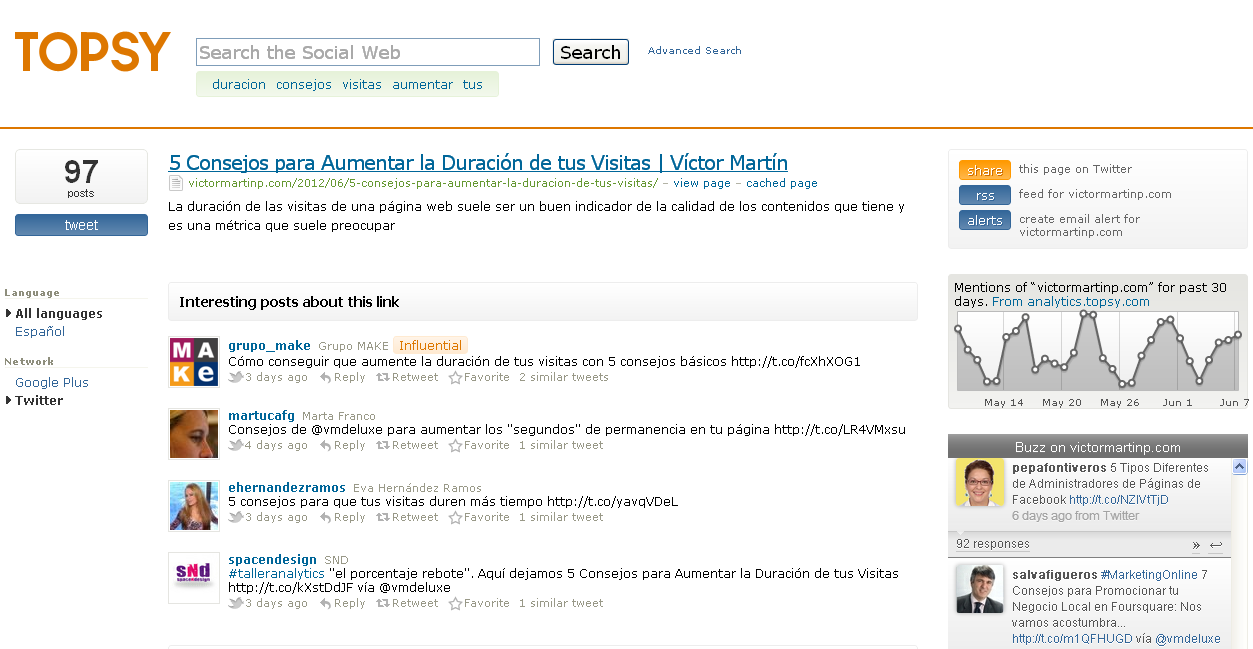Click the 'cached page' link
The height and width of the screenshot is (649, 1253).
tap(782, 183)
